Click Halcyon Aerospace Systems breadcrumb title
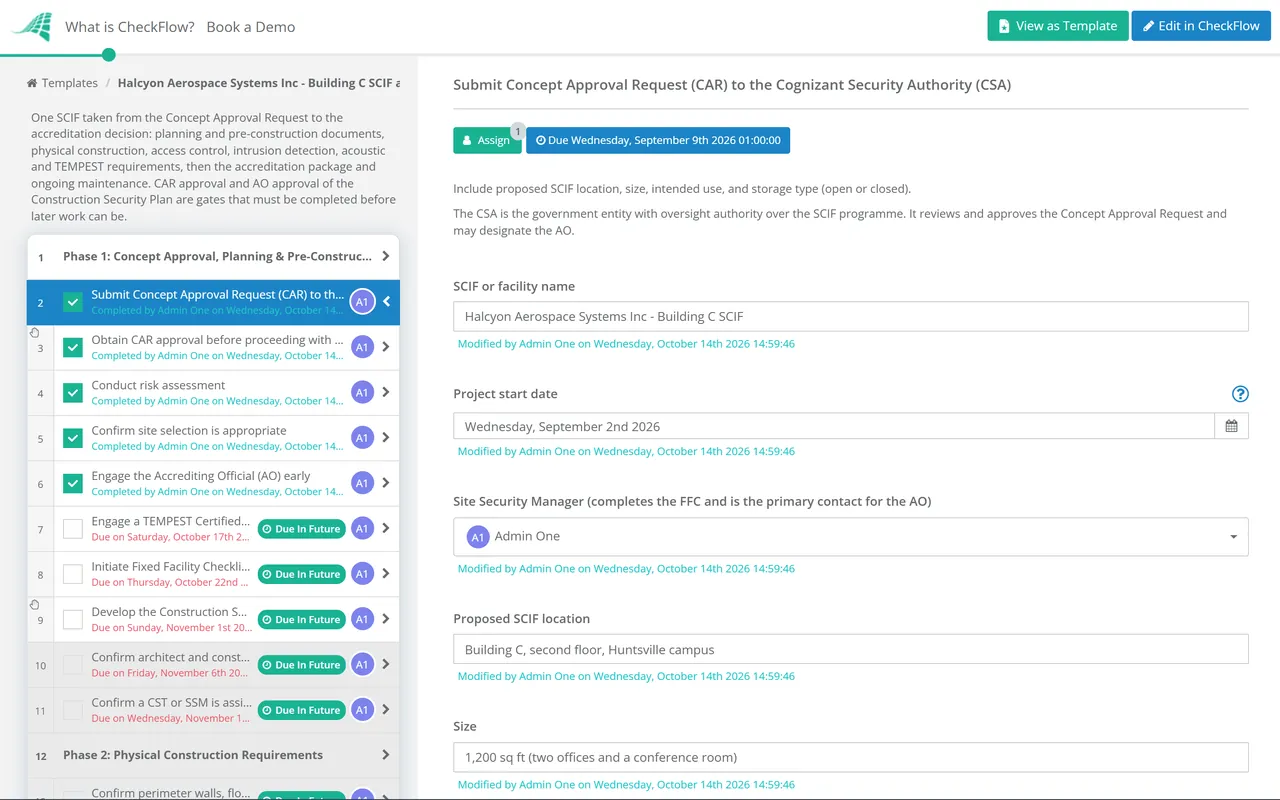 tap(258, 83)
